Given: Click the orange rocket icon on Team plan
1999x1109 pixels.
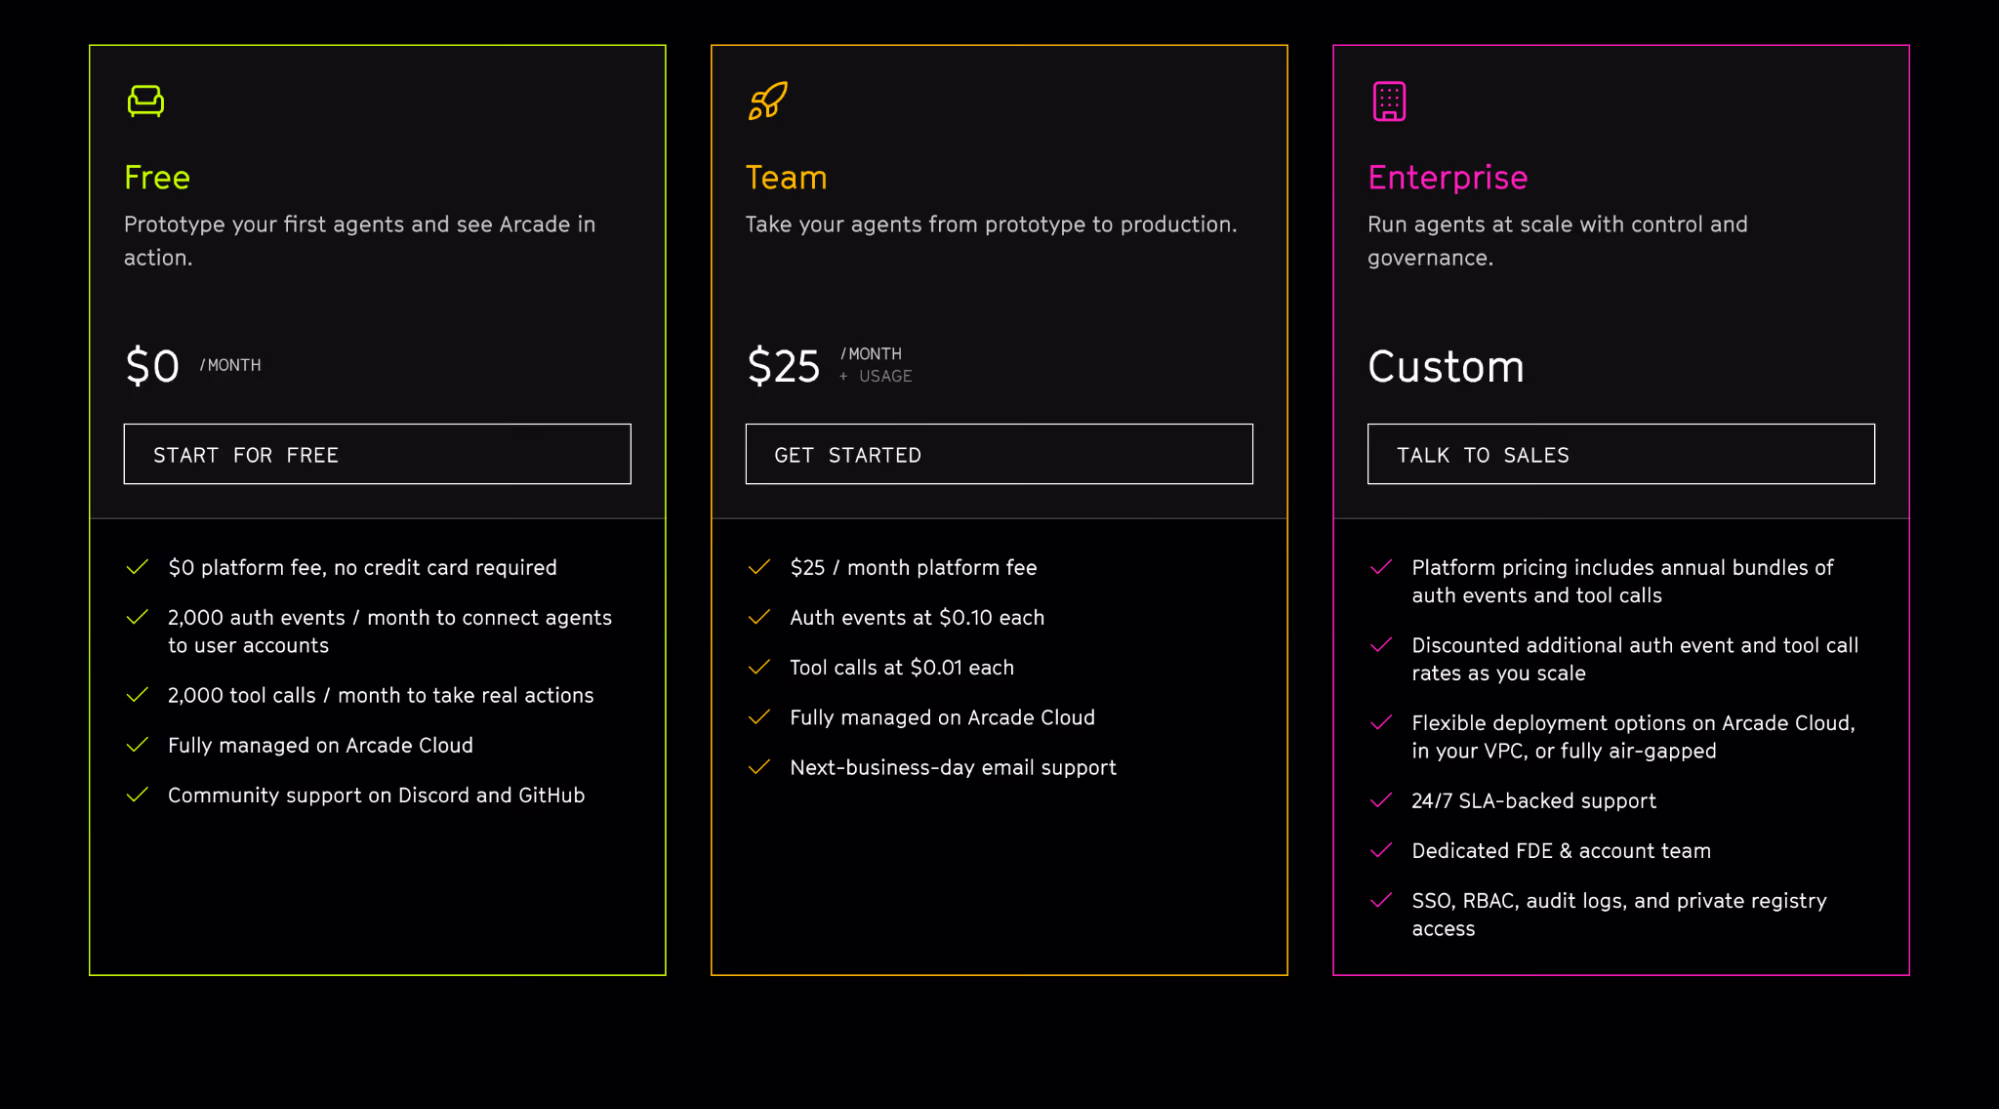Looking at the screenshot, I should click(x=768, y=101).
